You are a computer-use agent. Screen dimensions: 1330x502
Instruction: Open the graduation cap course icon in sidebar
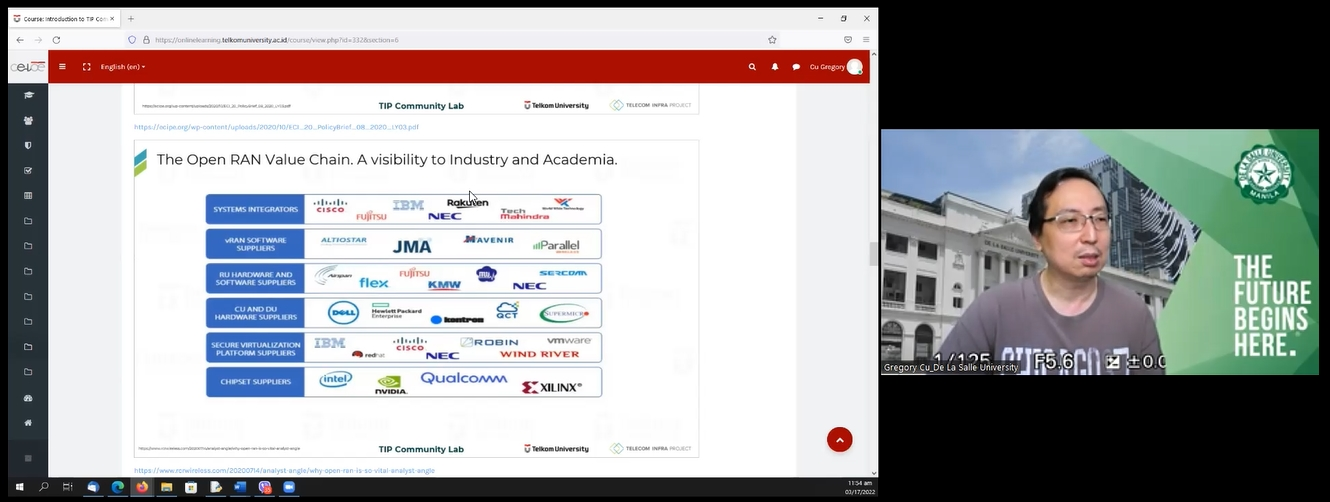(28, 95)
